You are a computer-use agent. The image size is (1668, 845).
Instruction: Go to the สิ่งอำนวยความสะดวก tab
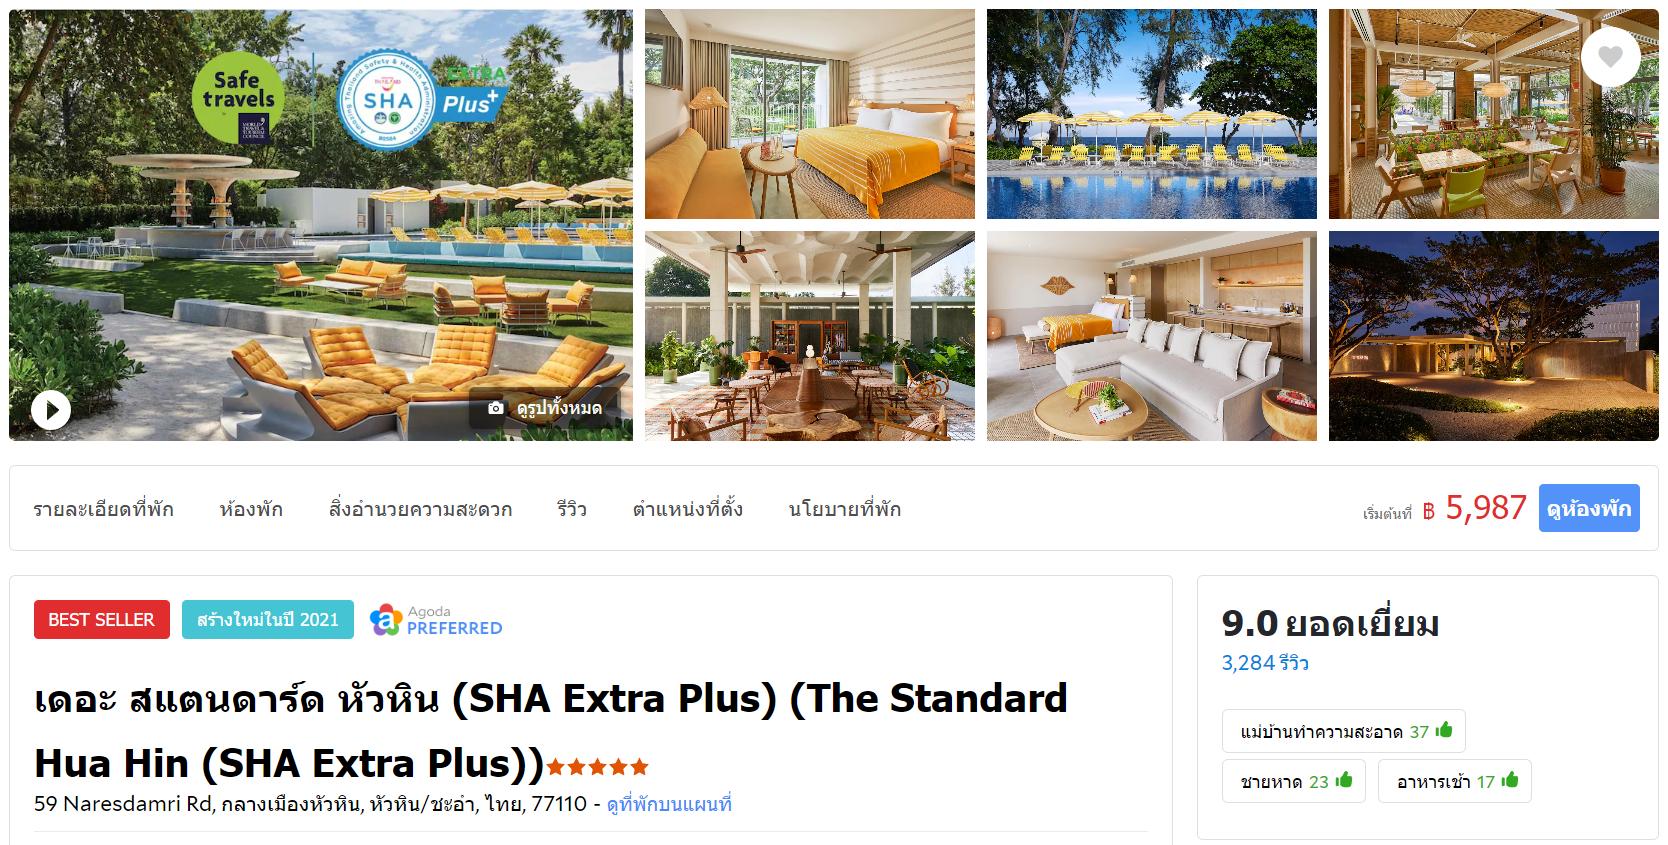[420, 509]
